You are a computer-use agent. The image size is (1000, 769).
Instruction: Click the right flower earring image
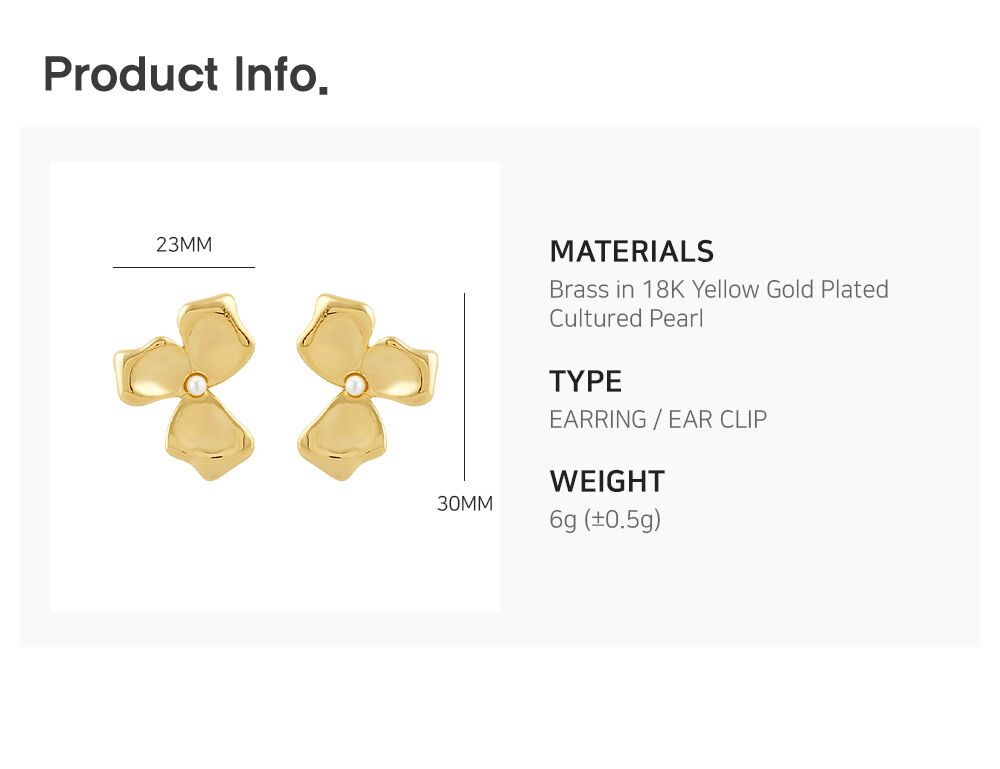click(367, 386)
